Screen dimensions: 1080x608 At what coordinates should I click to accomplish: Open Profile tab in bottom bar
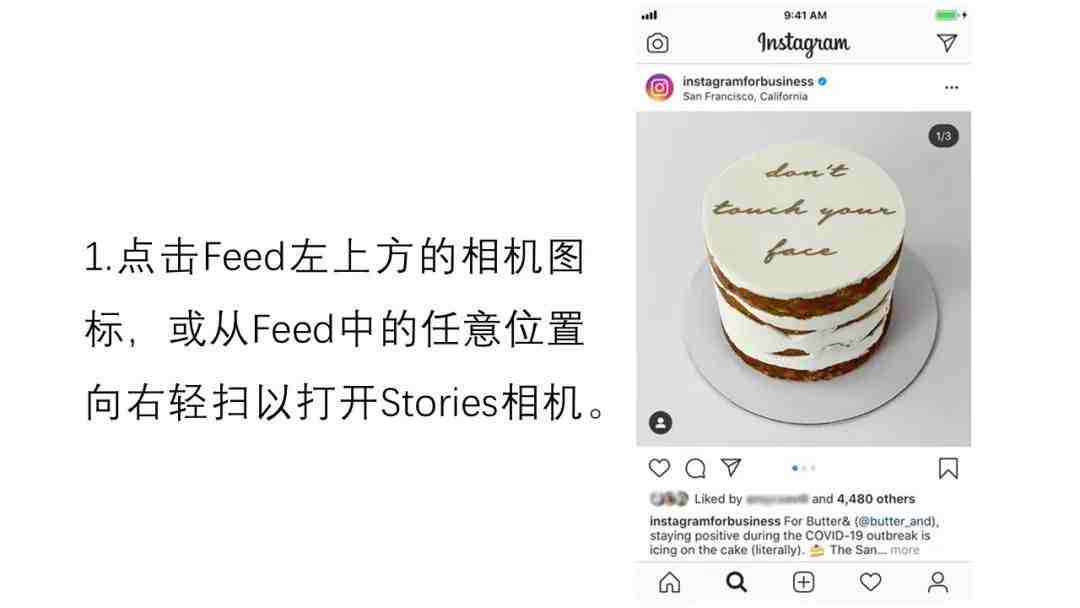pos(937,583)
